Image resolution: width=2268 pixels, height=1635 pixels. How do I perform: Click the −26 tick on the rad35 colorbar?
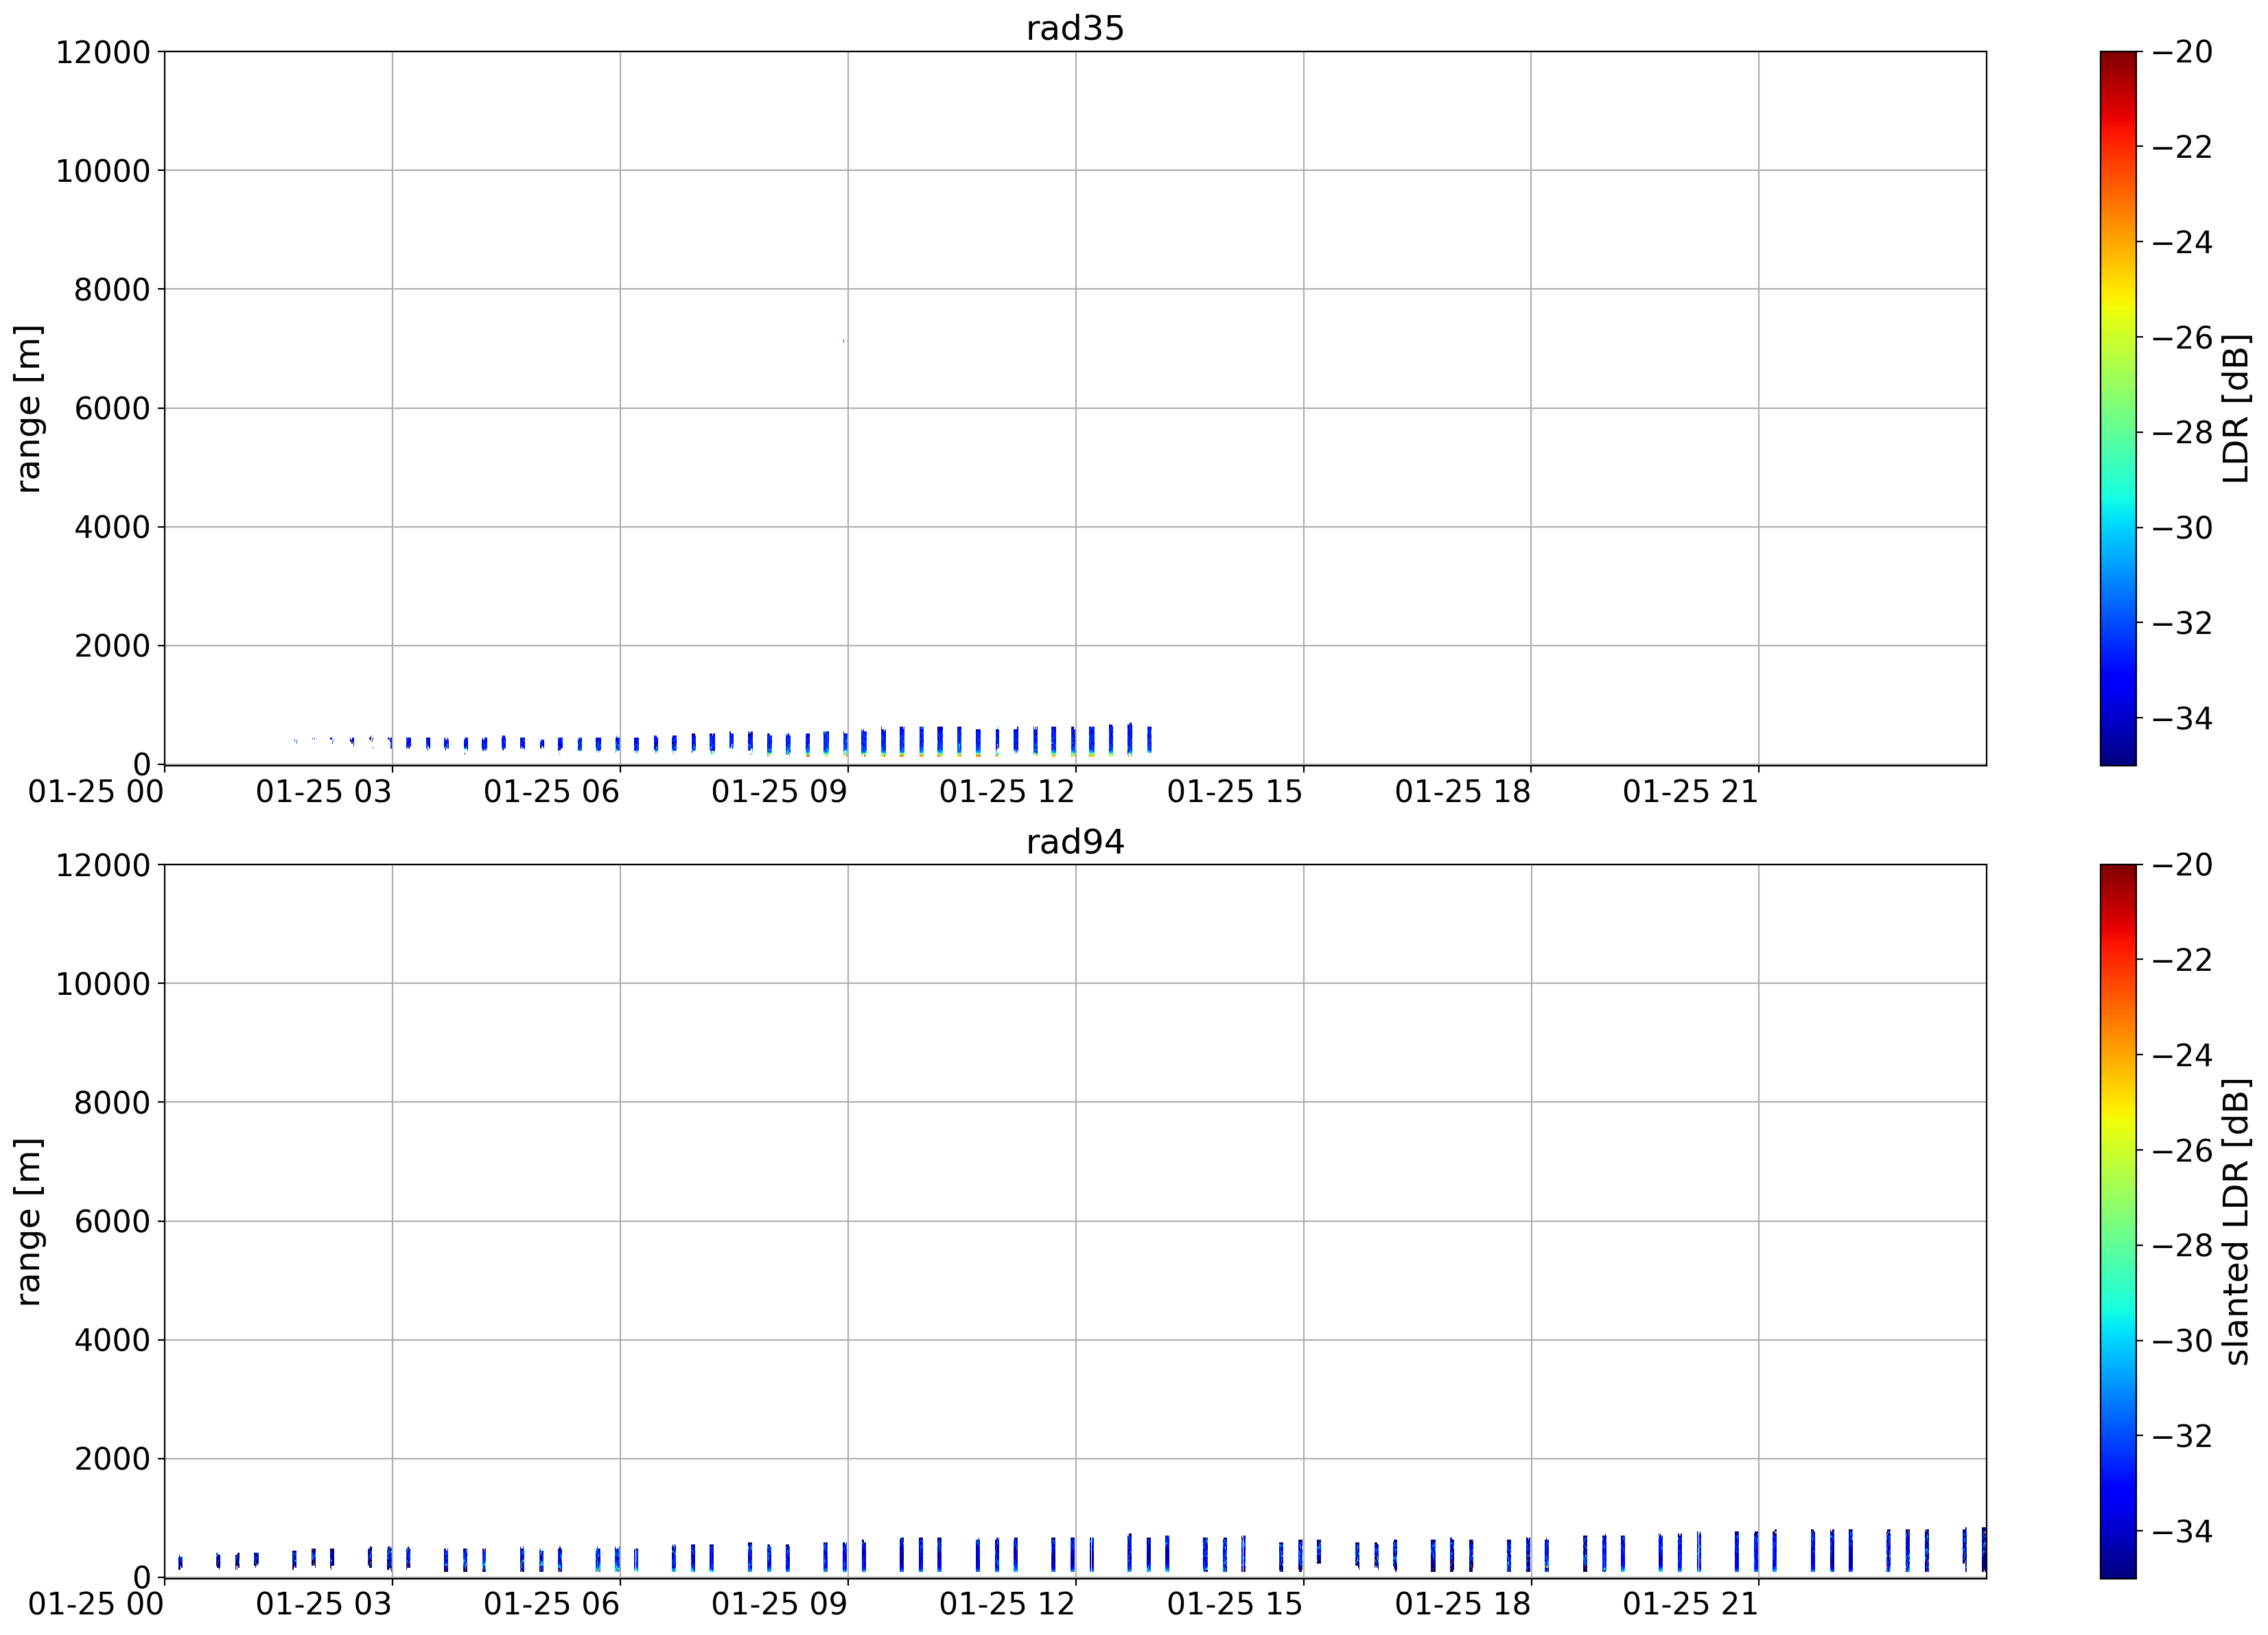tap(2182, 337)
